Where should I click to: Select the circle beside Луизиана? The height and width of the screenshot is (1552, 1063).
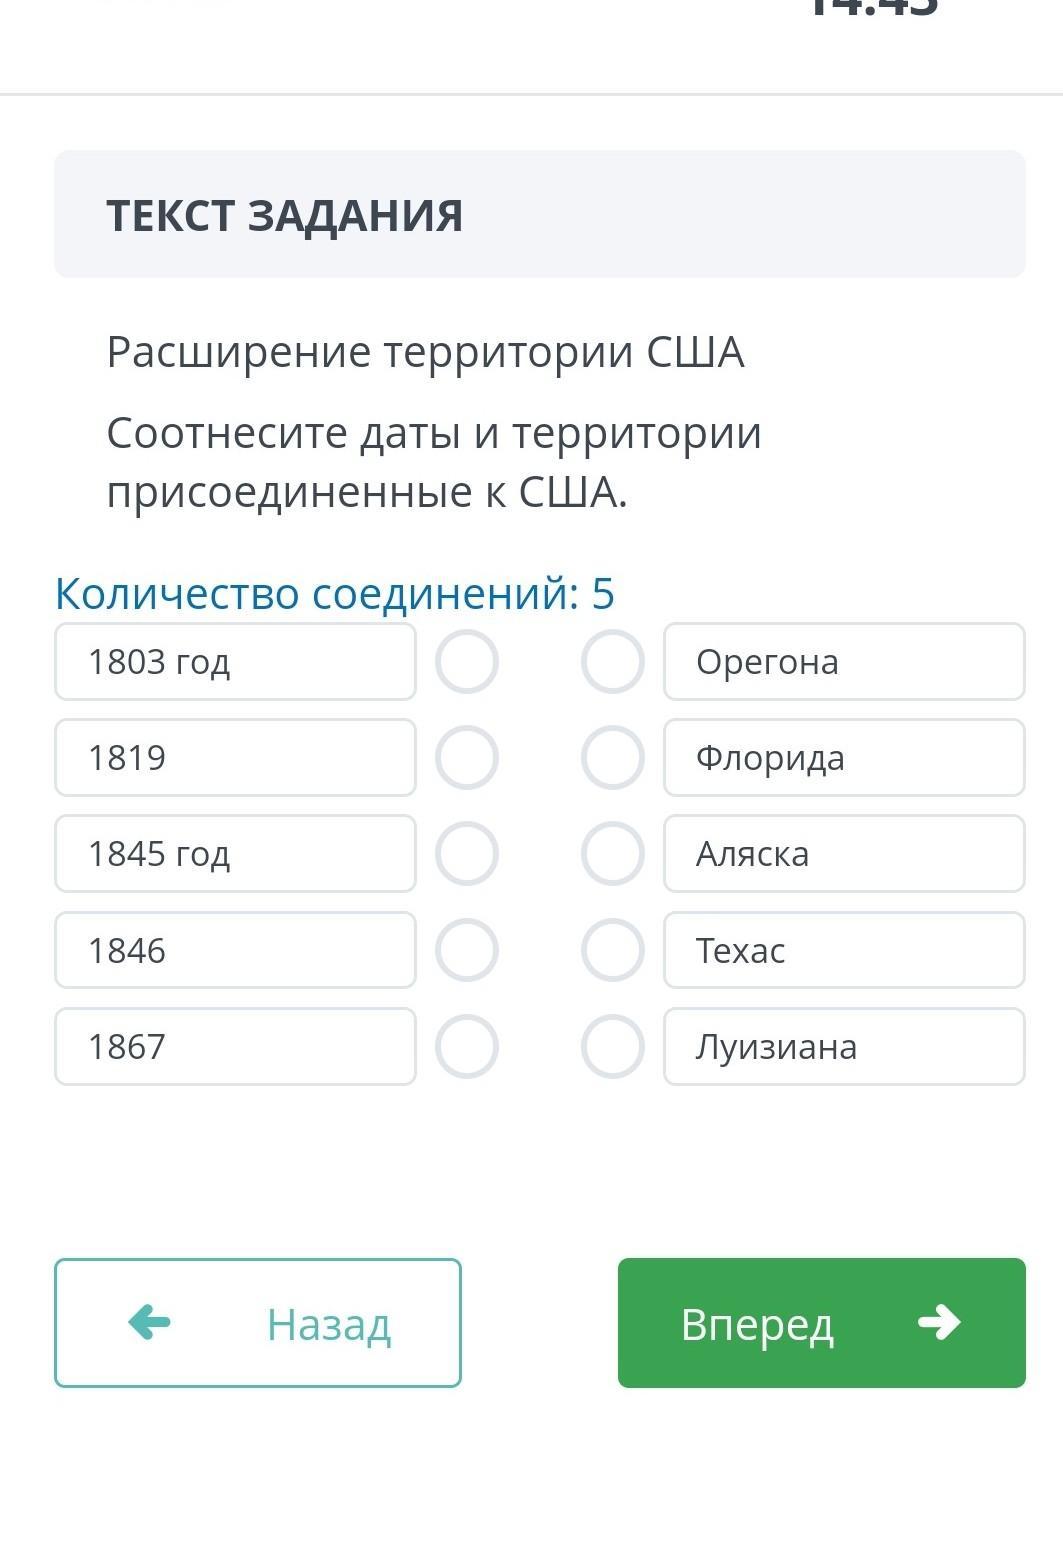click(612, 1046)
